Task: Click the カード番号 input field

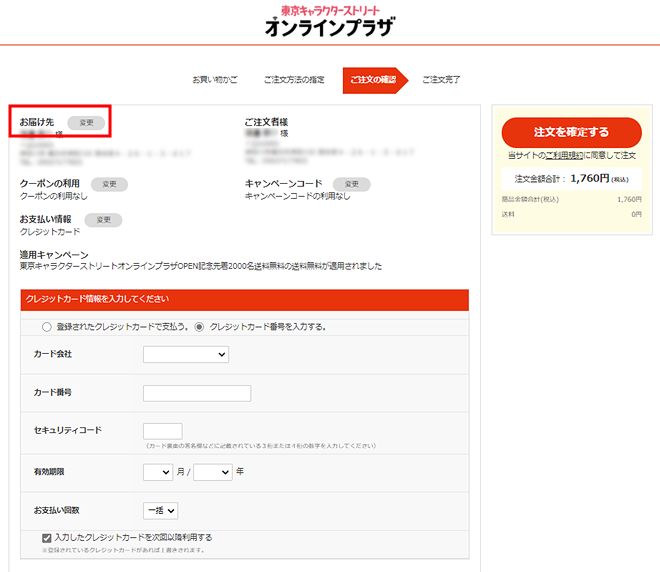Action: click(197, 393)
